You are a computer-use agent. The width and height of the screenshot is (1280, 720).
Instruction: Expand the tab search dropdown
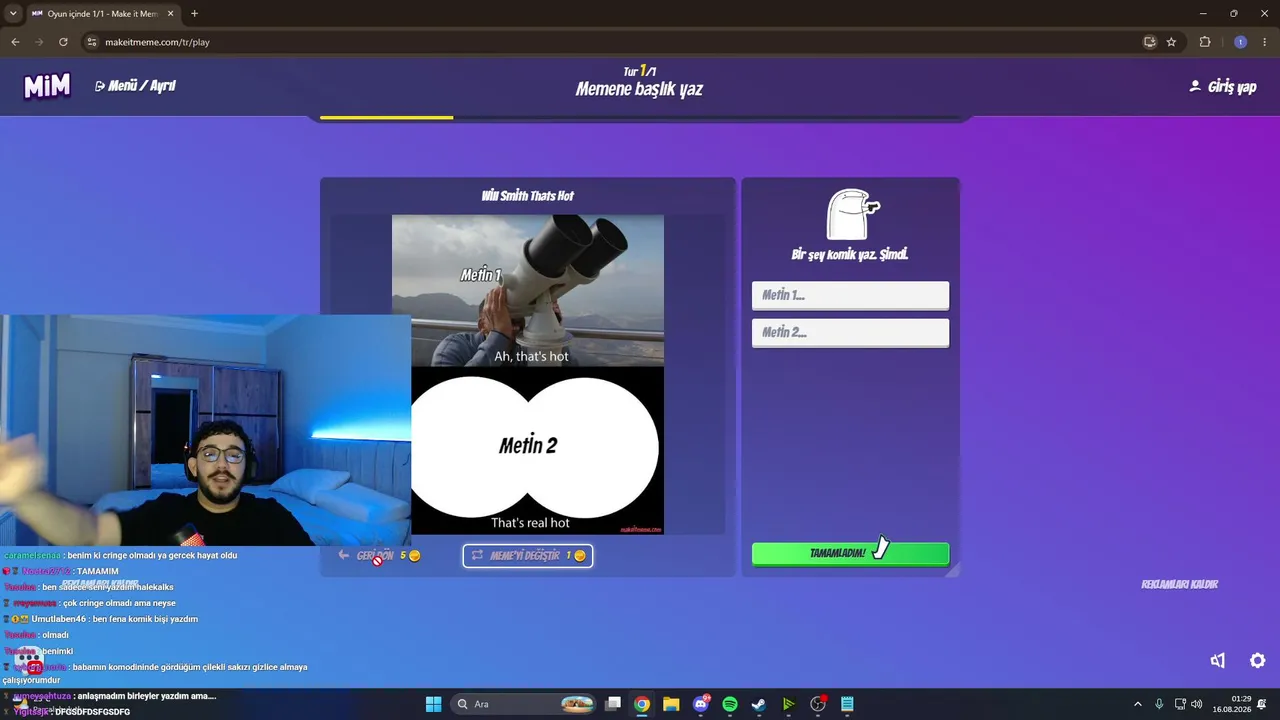click(x=13, y=14)
